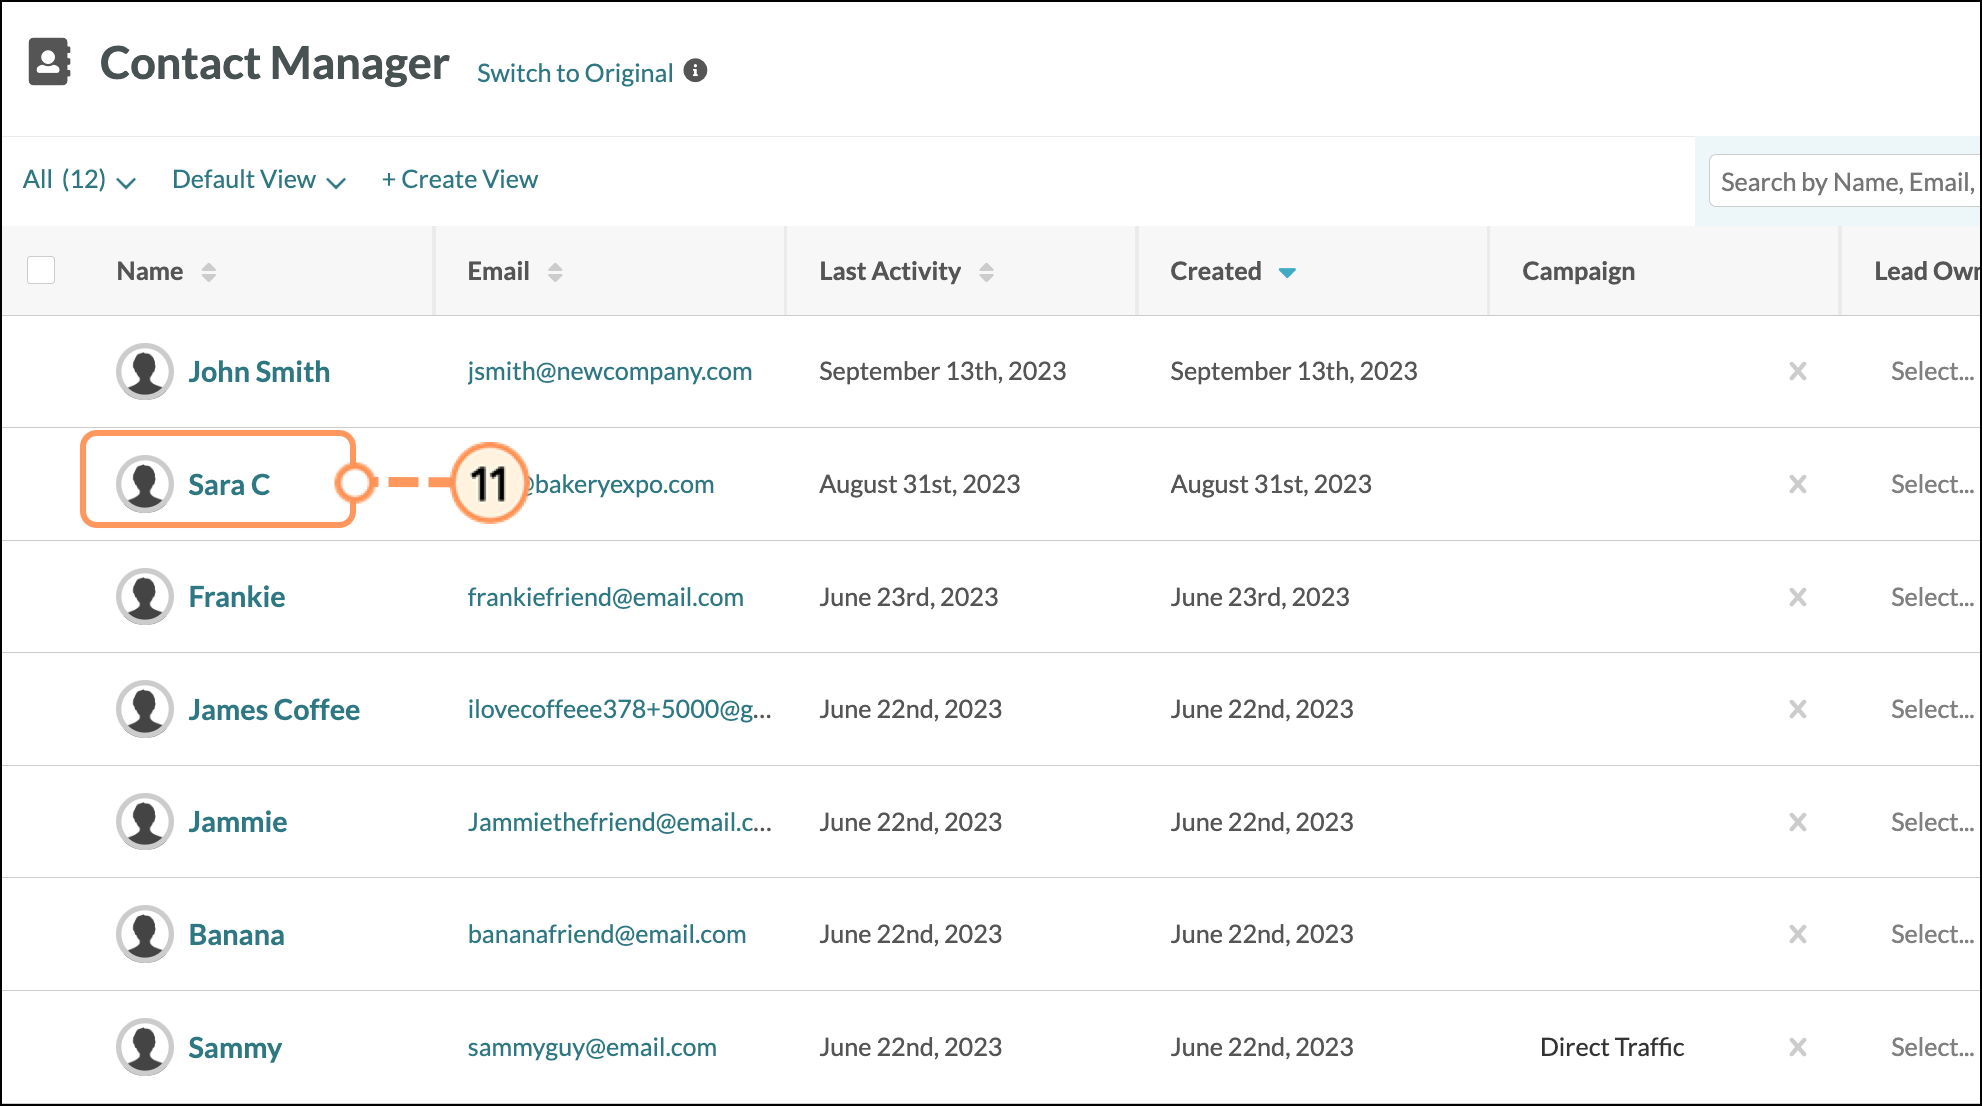
Task: Open James Coffee contact name link
Action: 274,710
